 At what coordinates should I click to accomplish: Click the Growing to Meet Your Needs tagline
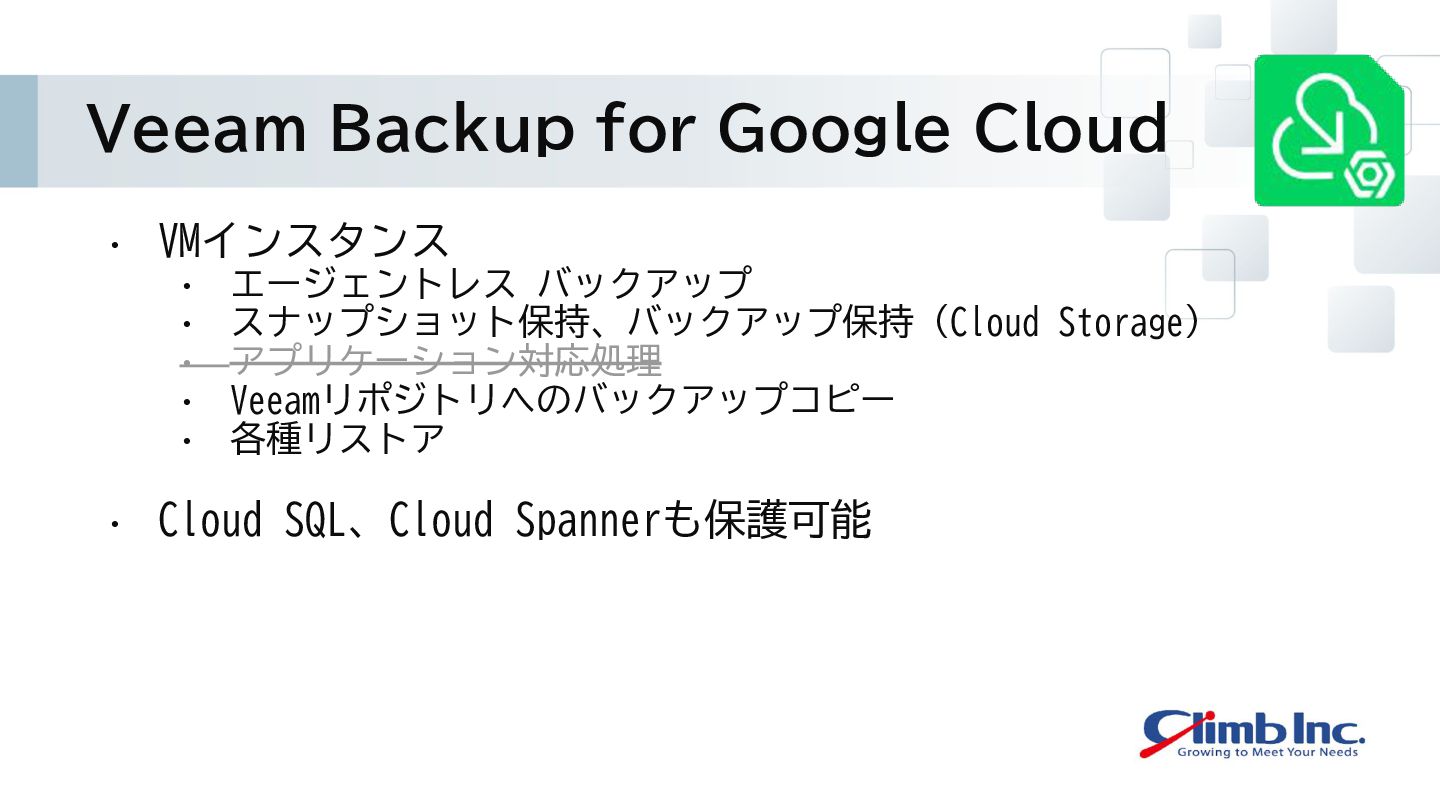click(1267, 751)
